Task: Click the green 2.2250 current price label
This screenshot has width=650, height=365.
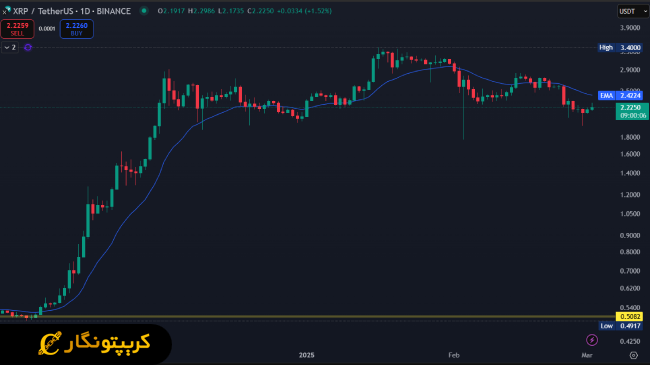Action: click(632, 107)
